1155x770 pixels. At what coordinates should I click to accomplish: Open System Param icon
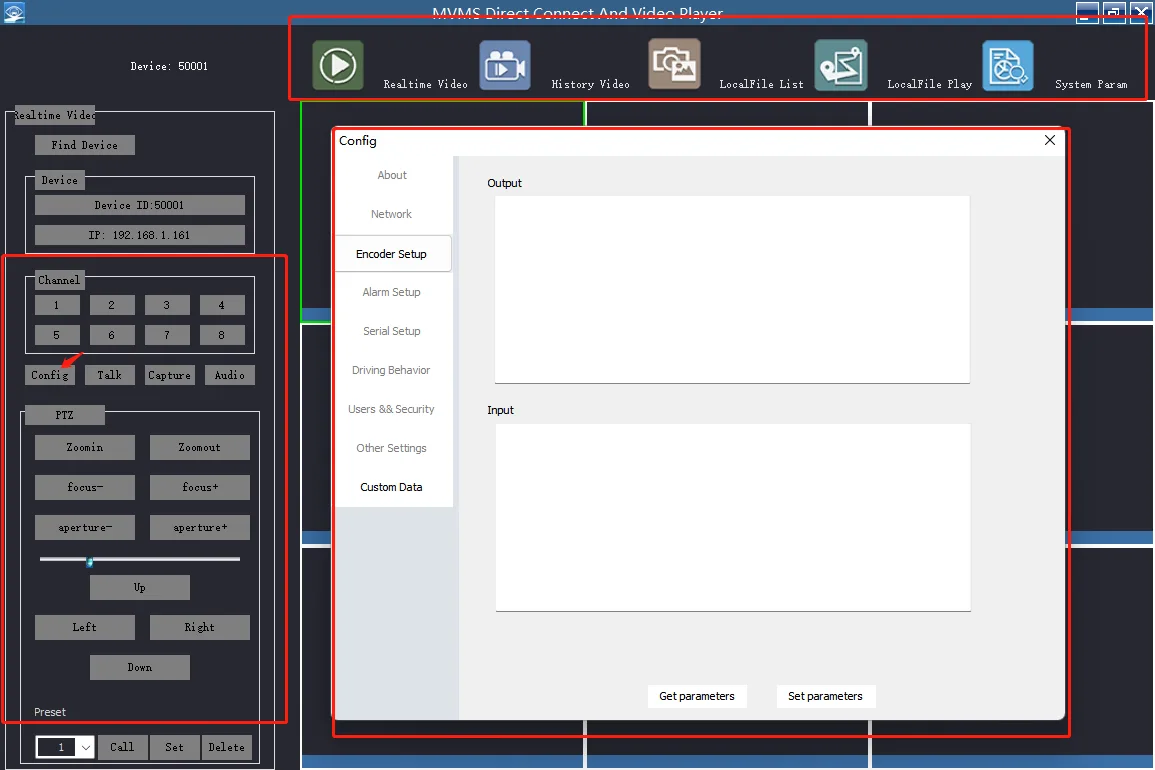coord(1008,65)
